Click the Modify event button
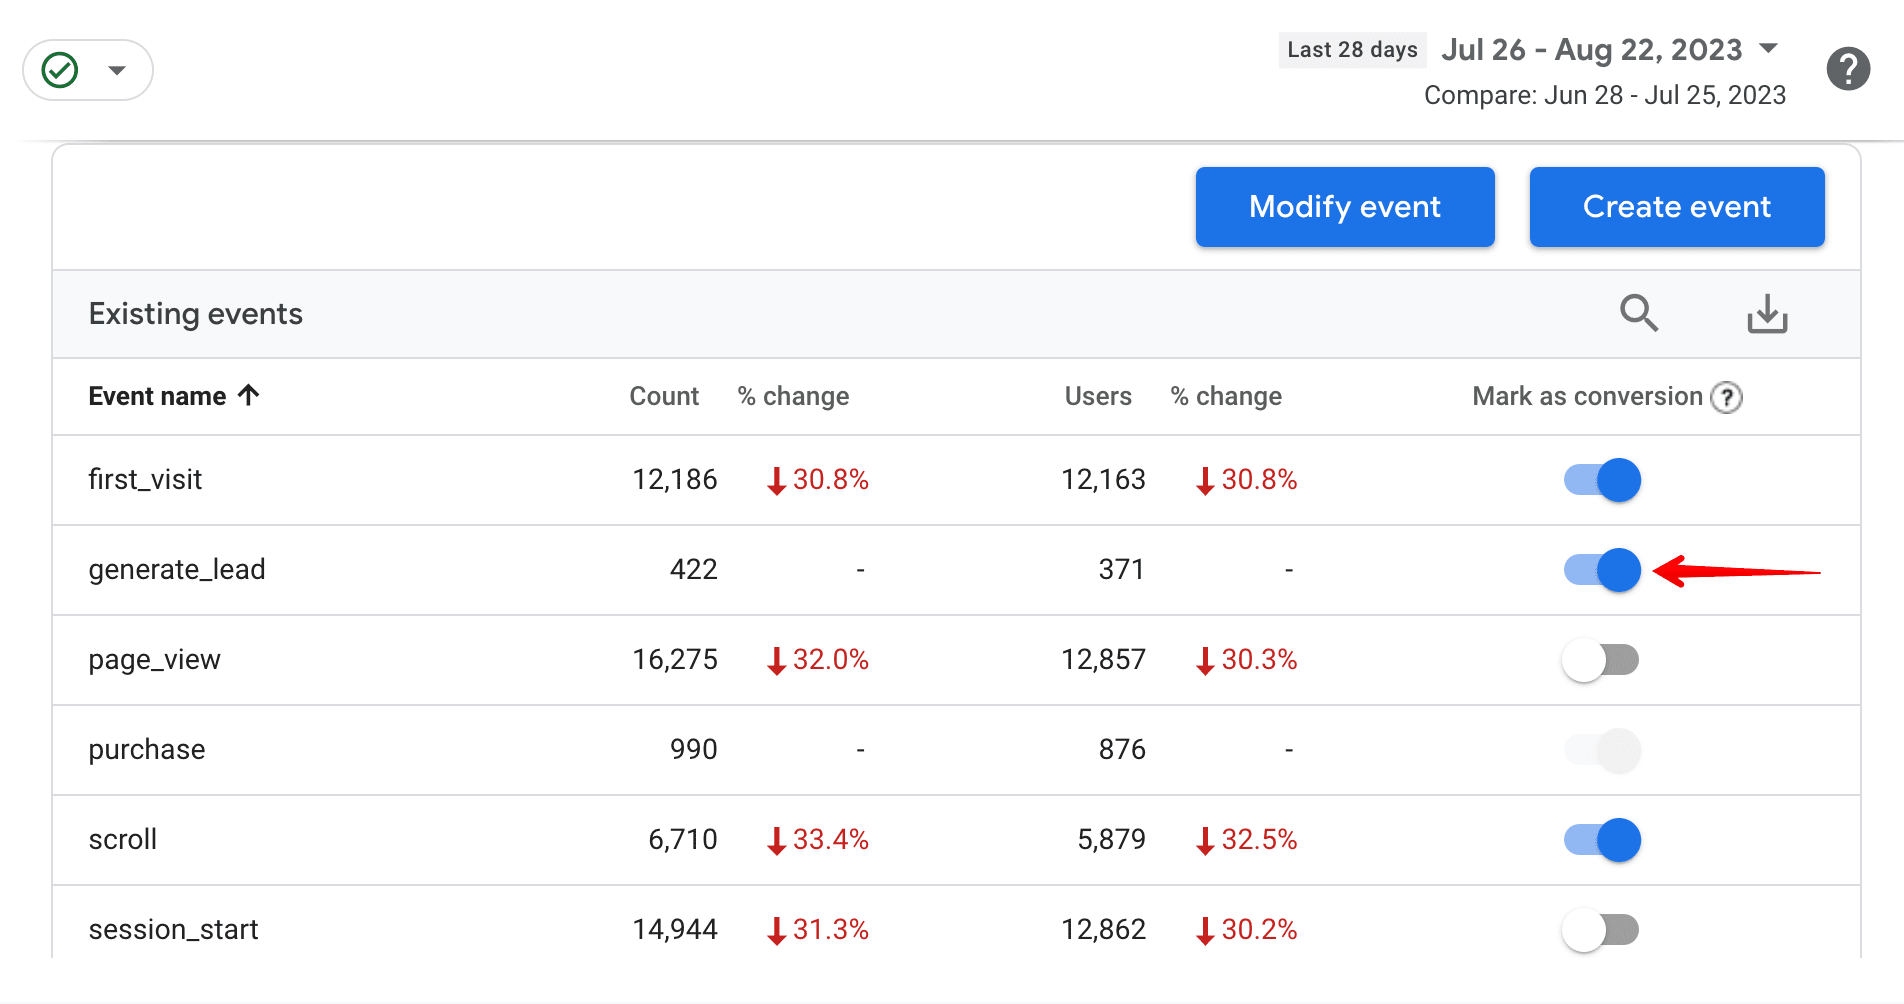1904x1004 pixels. coord(1344,207)
